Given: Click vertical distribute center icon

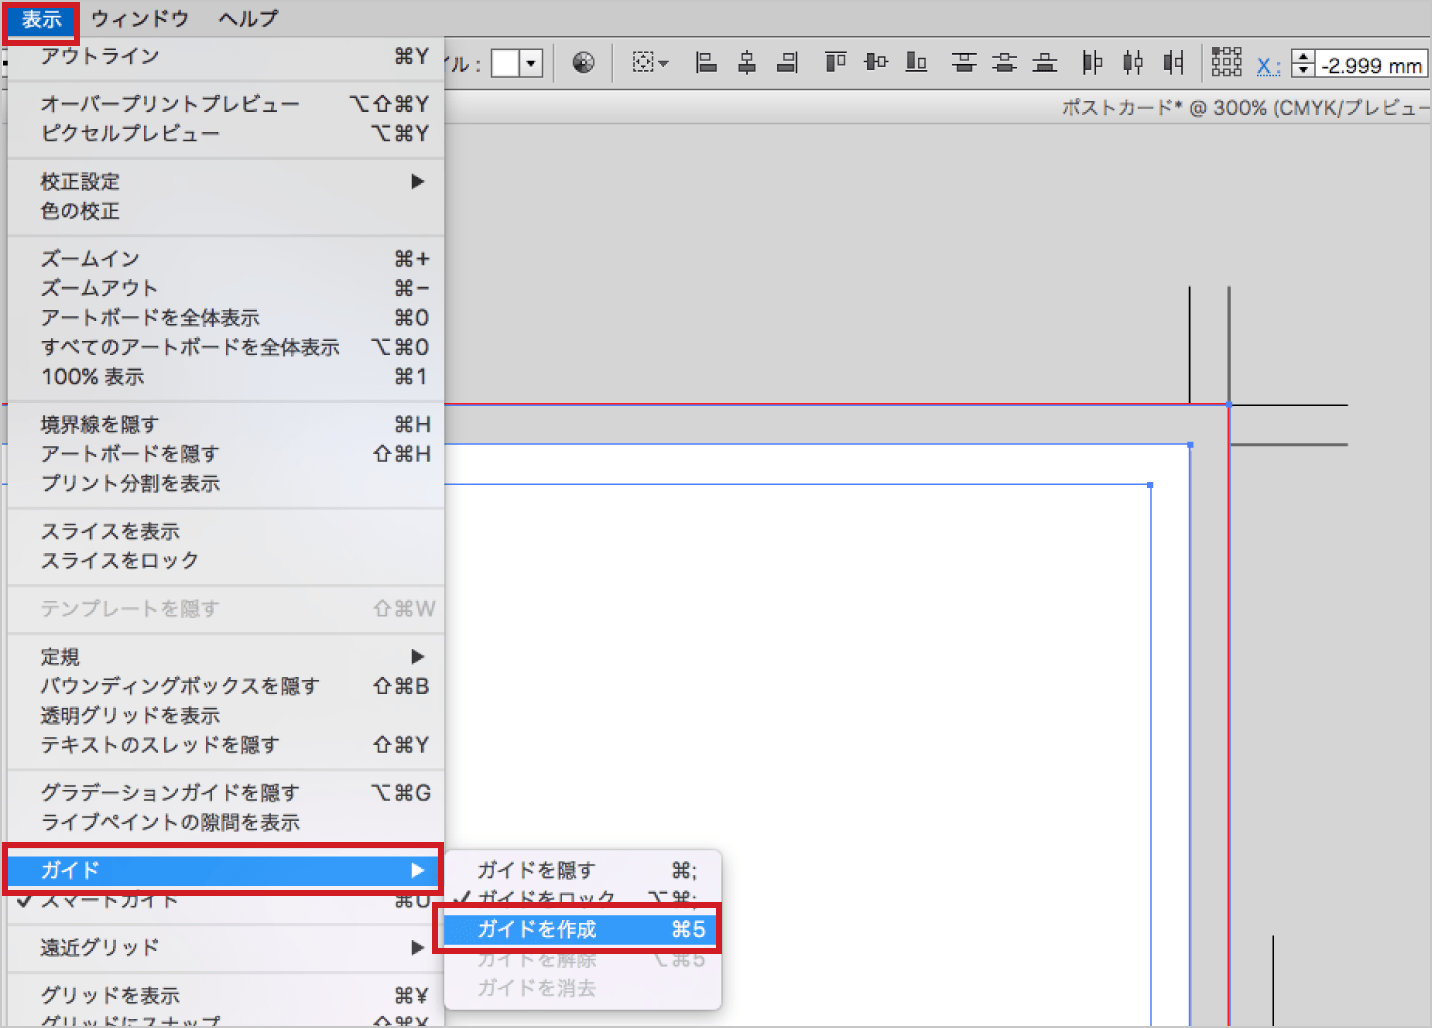Looking at the screenshot, I should [1004, 63].
